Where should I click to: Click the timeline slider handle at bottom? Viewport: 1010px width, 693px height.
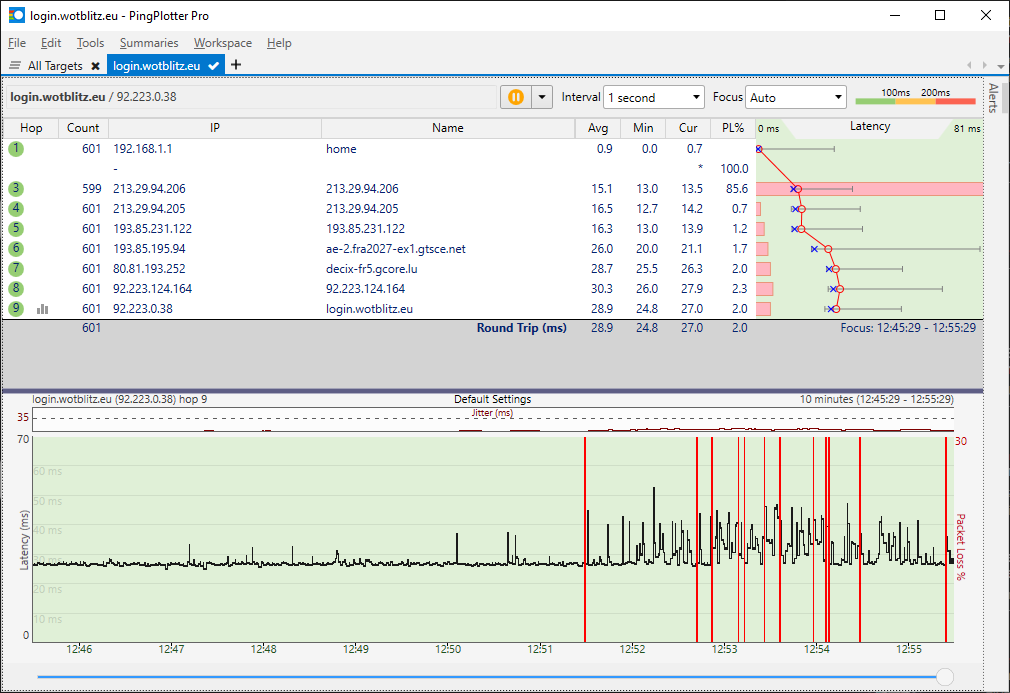coord(944,677)
